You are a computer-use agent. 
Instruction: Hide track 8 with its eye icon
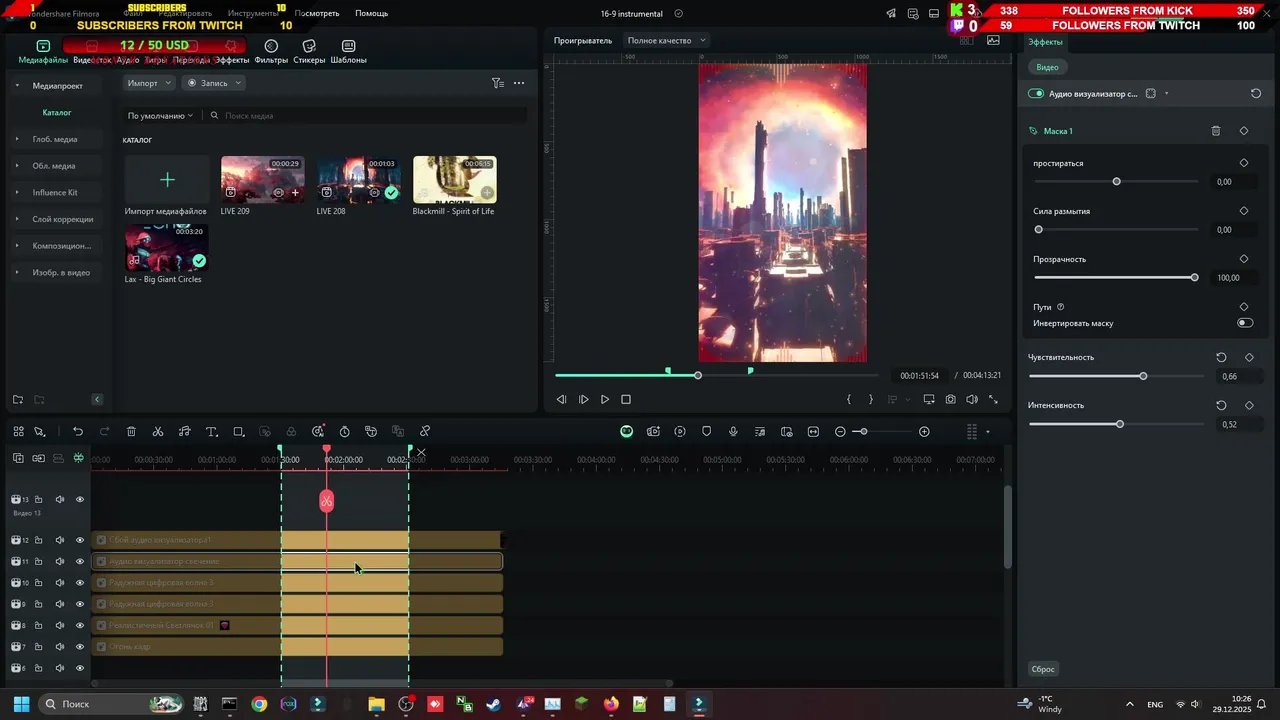click(x=80, y=626)
